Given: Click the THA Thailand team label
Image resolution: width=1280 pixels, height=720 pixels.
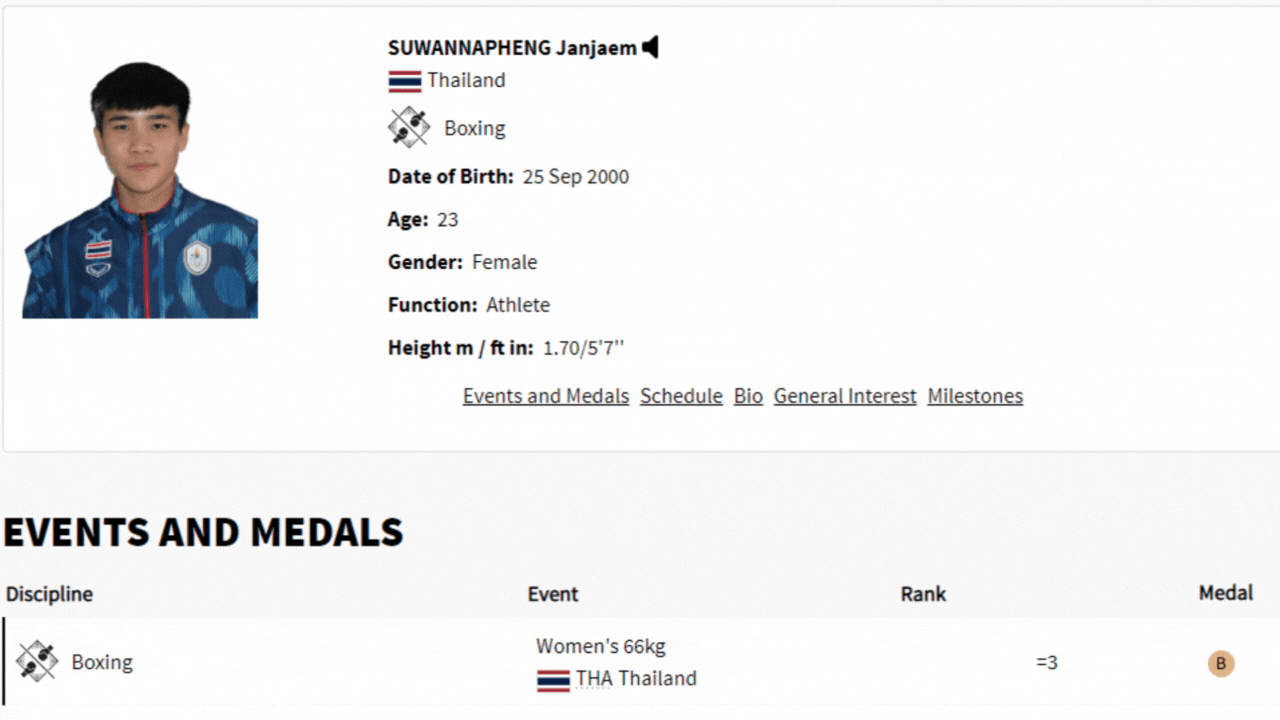Looking at the screenshot, I should point(636,679).
